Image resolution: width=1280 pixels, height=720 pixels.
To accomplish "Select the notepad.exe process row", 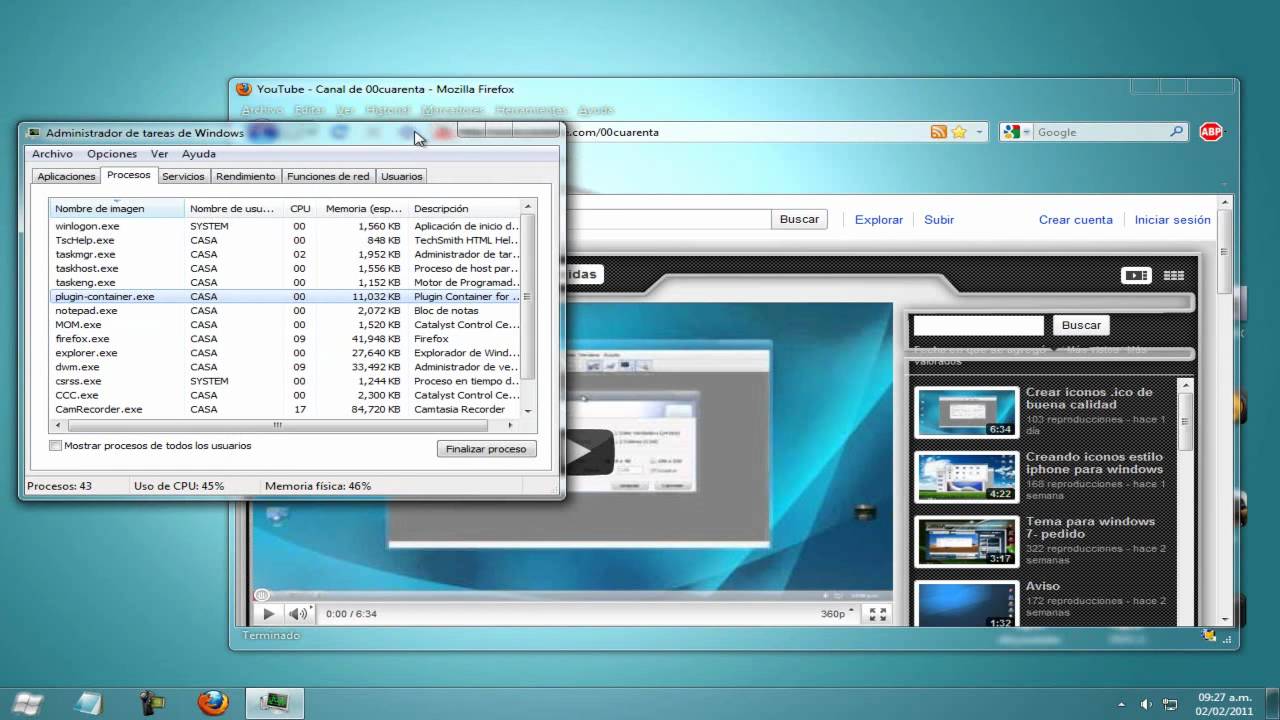I will [286, 311].
